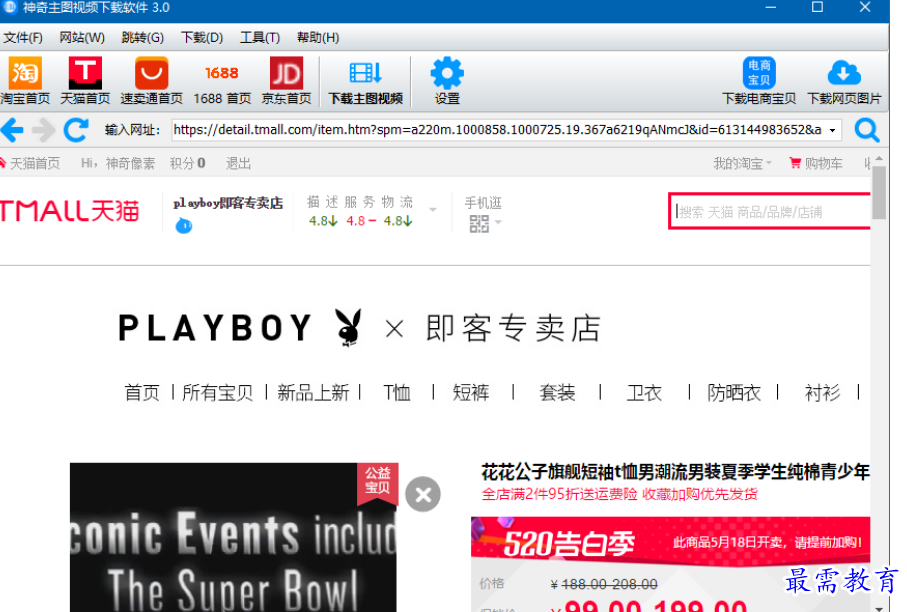Click the 下载电商宝贝 icon
907x612 pixels.
pyautogui.click(x=759, y=73)
